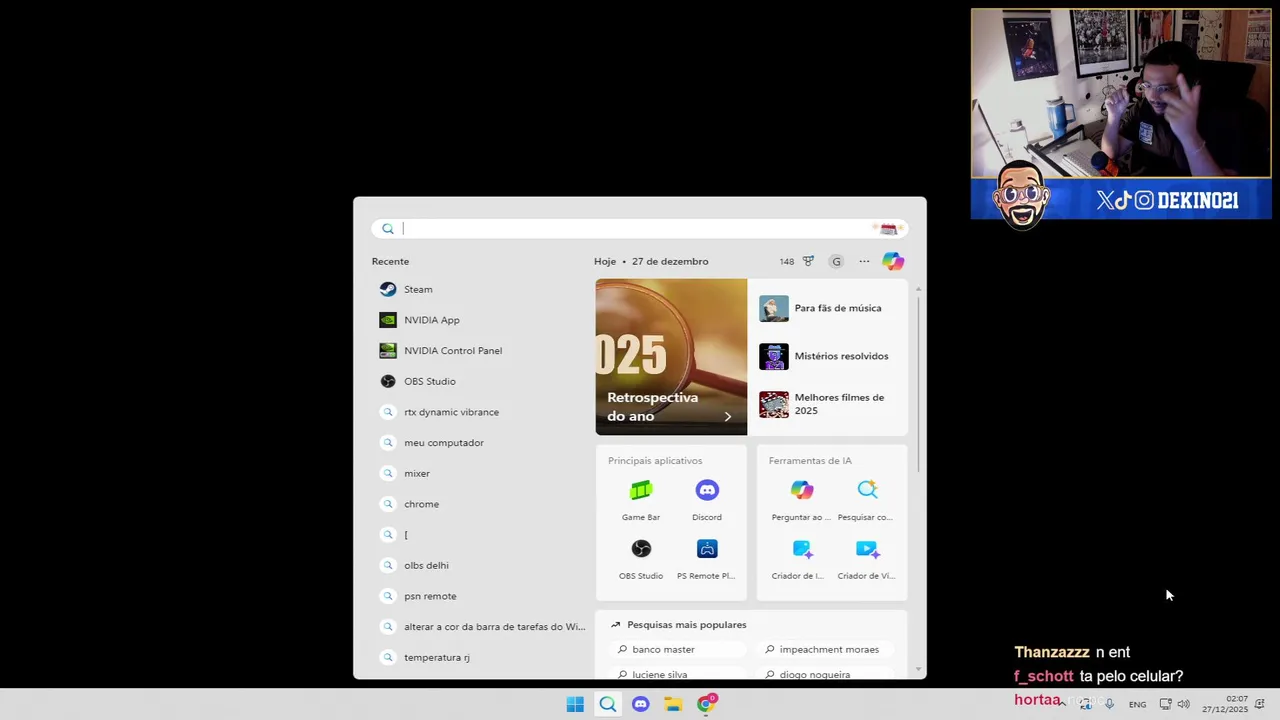Open File Explorer from taskbar
Image resolution: width=1280 pixels, height=720 pixels.
(673, 704)
